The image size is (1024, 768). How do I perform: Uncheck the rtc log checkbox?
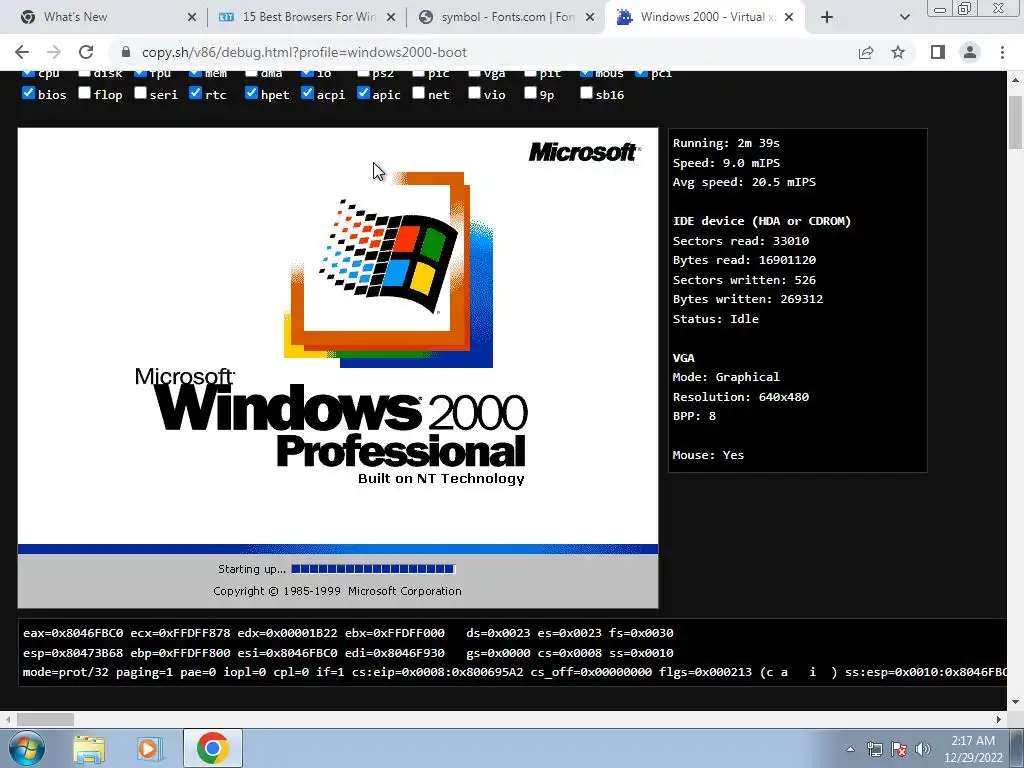pyautogui.click(x=195, y=93)
